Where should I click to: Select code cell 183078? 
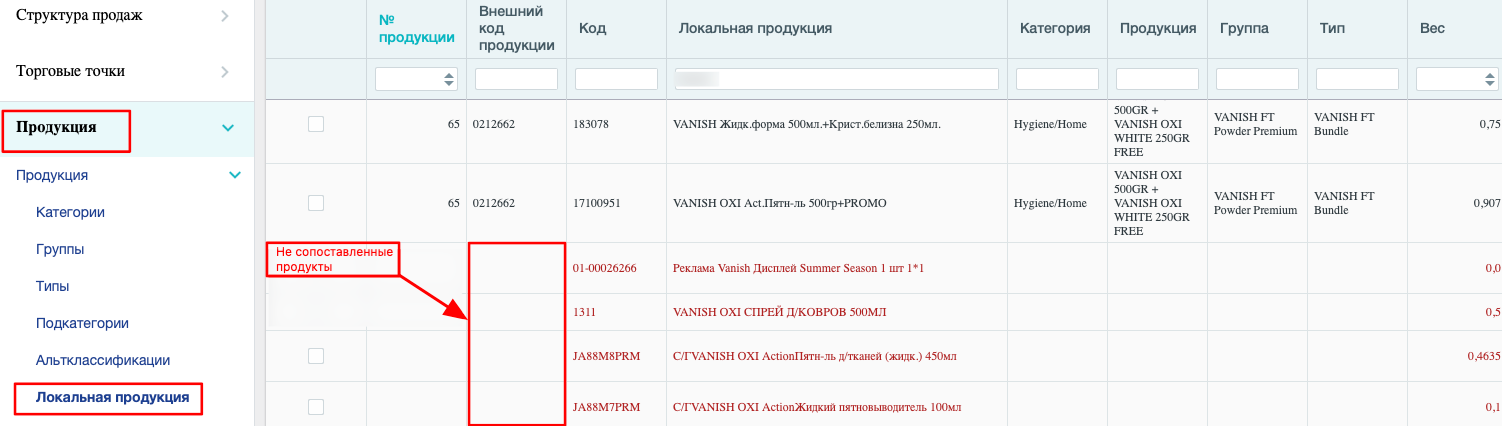click(x=591, y=124)
